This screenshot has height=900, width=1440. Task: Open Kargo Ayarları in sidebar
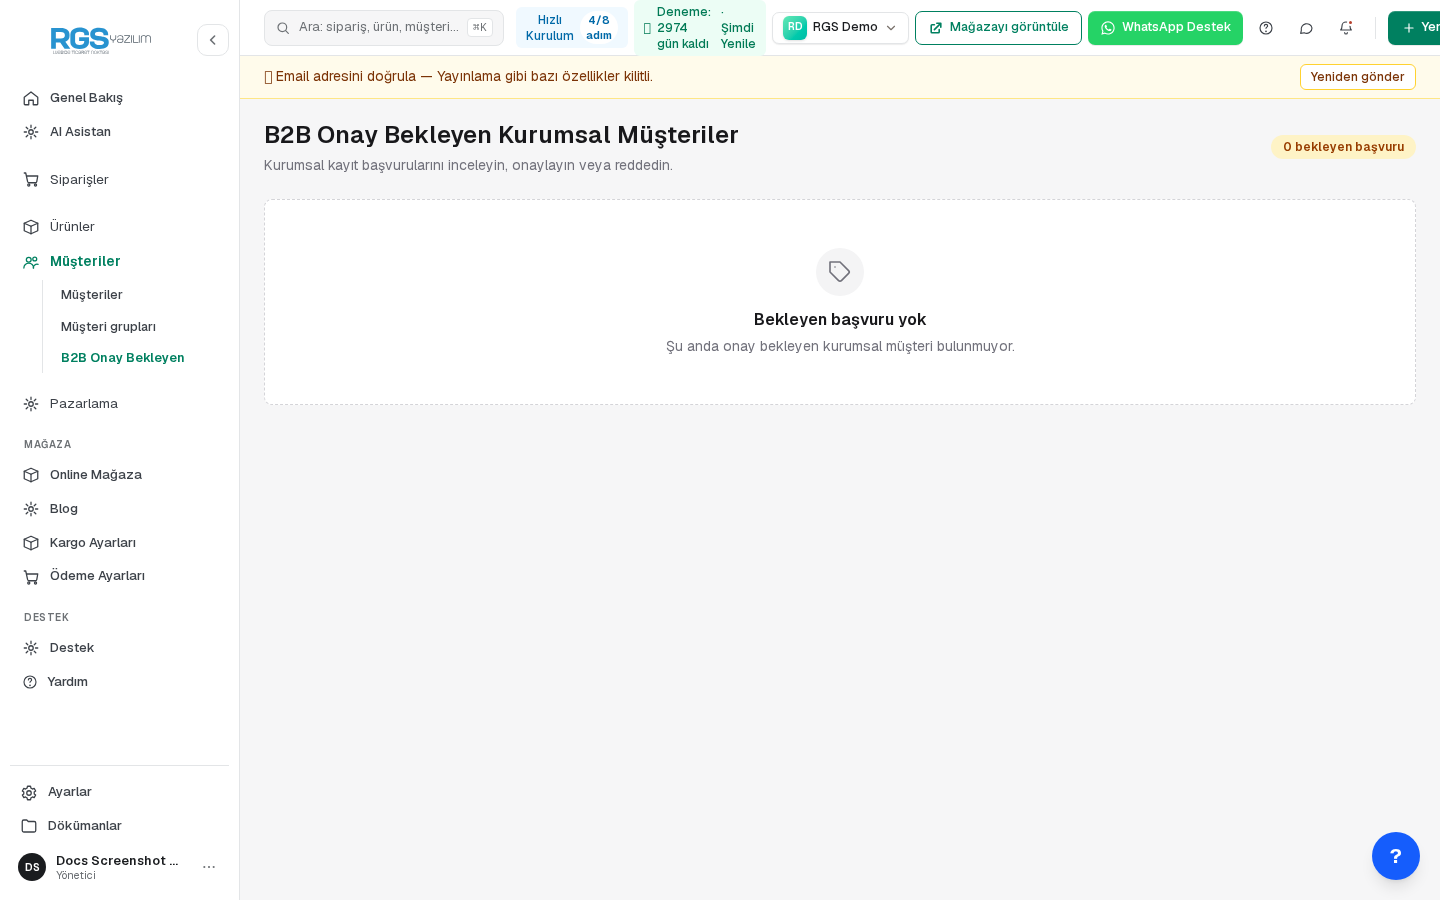[x=120, y=543]
